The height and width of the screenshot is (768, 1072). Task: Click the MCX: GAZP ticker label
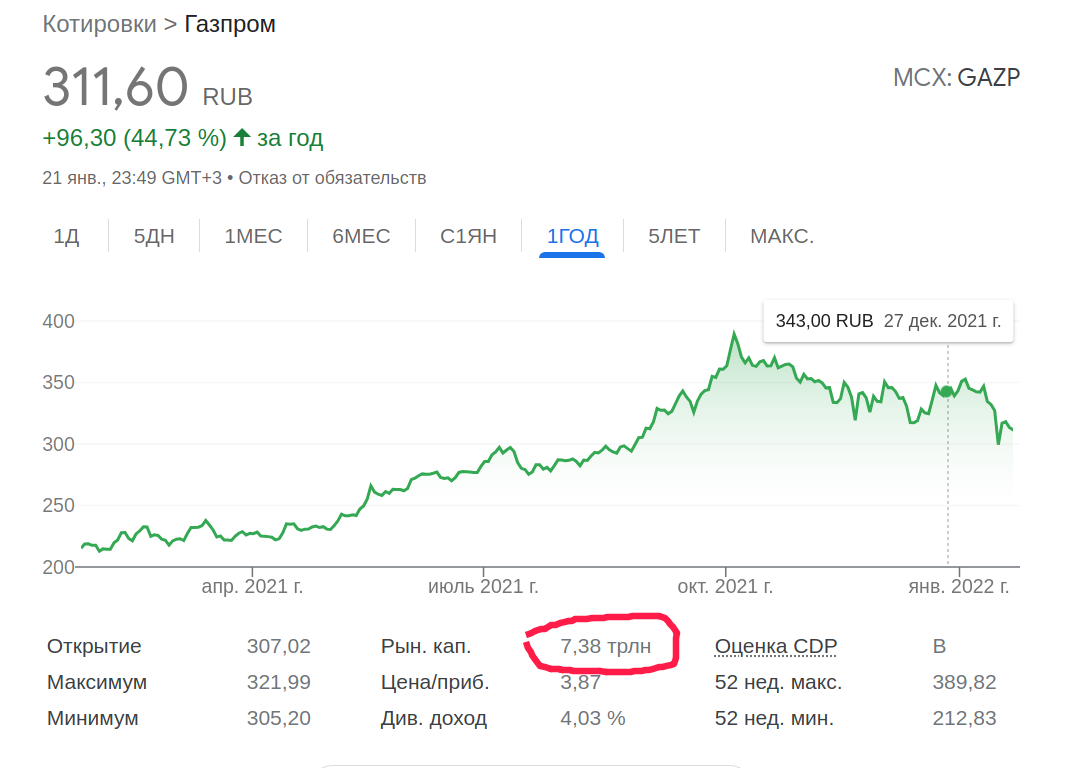tap(956, 77)
